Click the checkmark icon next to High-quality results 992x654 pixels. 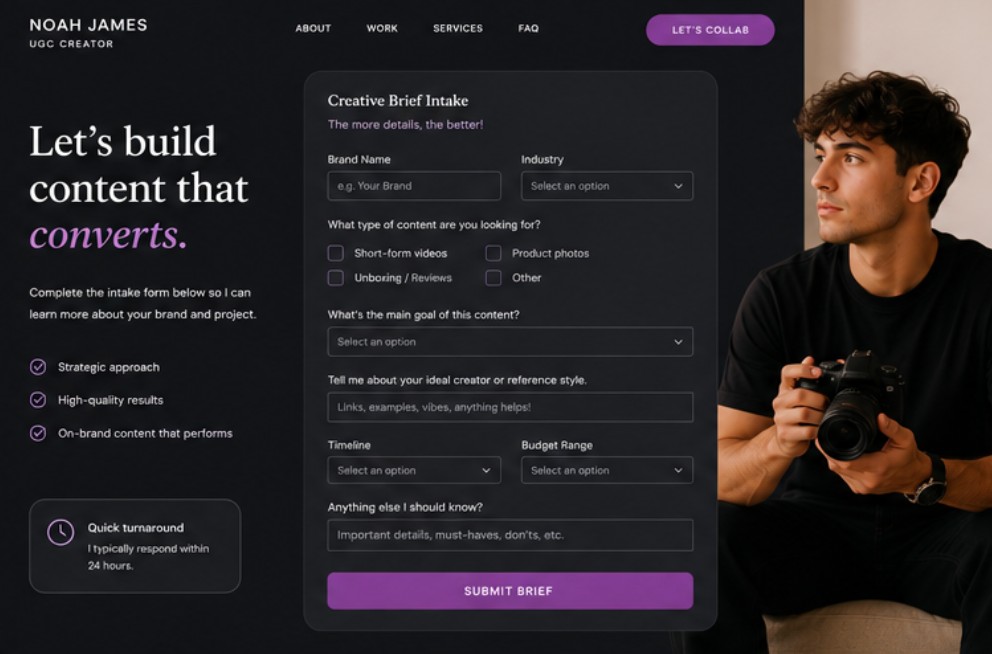click(x=38, y=400)
